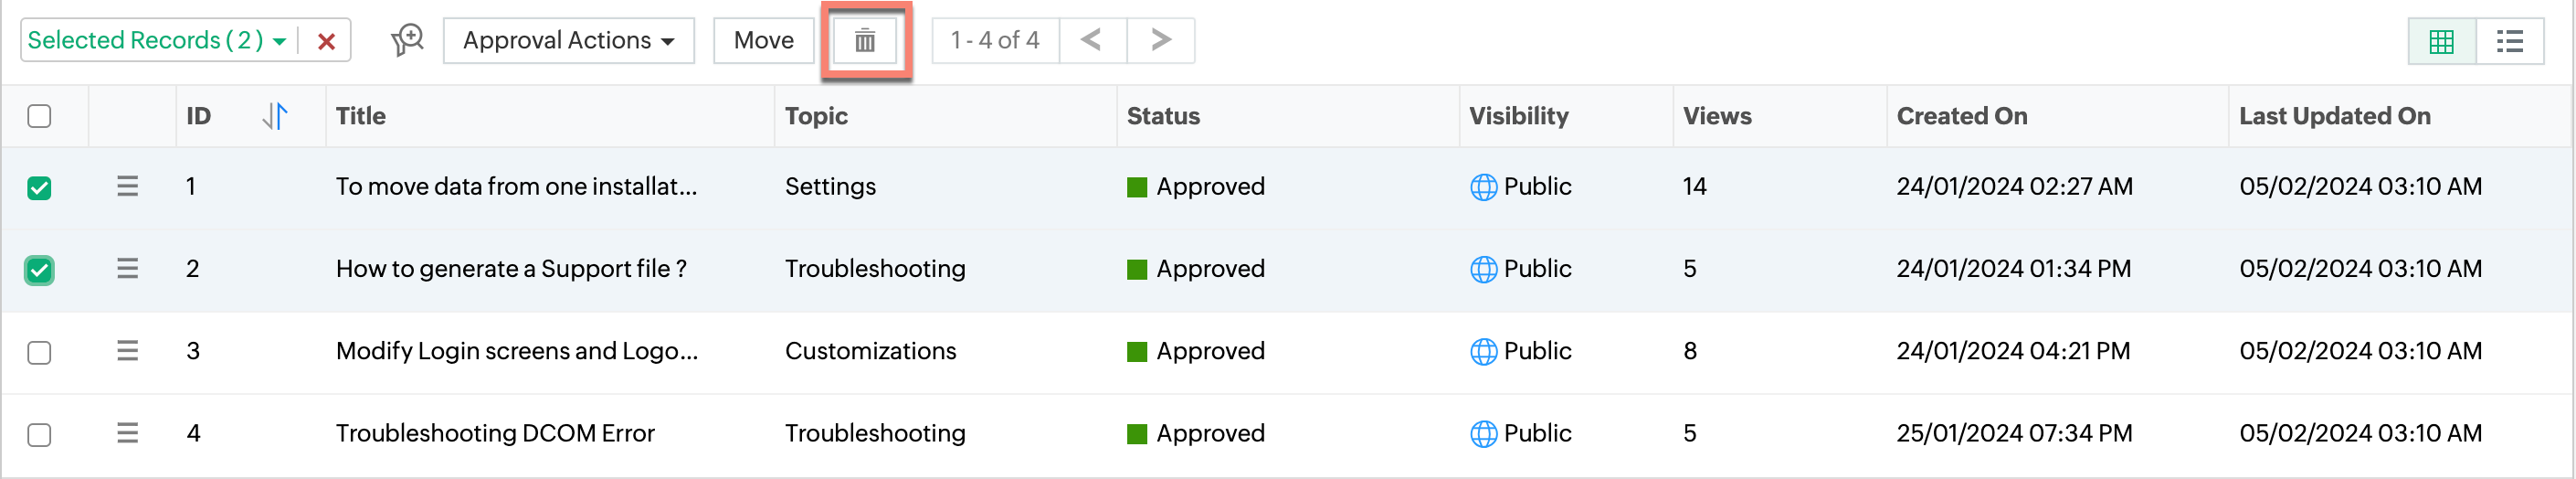
Task: Open 'How to generate a Support file ?' article
Action: click(x=510, y=269)
